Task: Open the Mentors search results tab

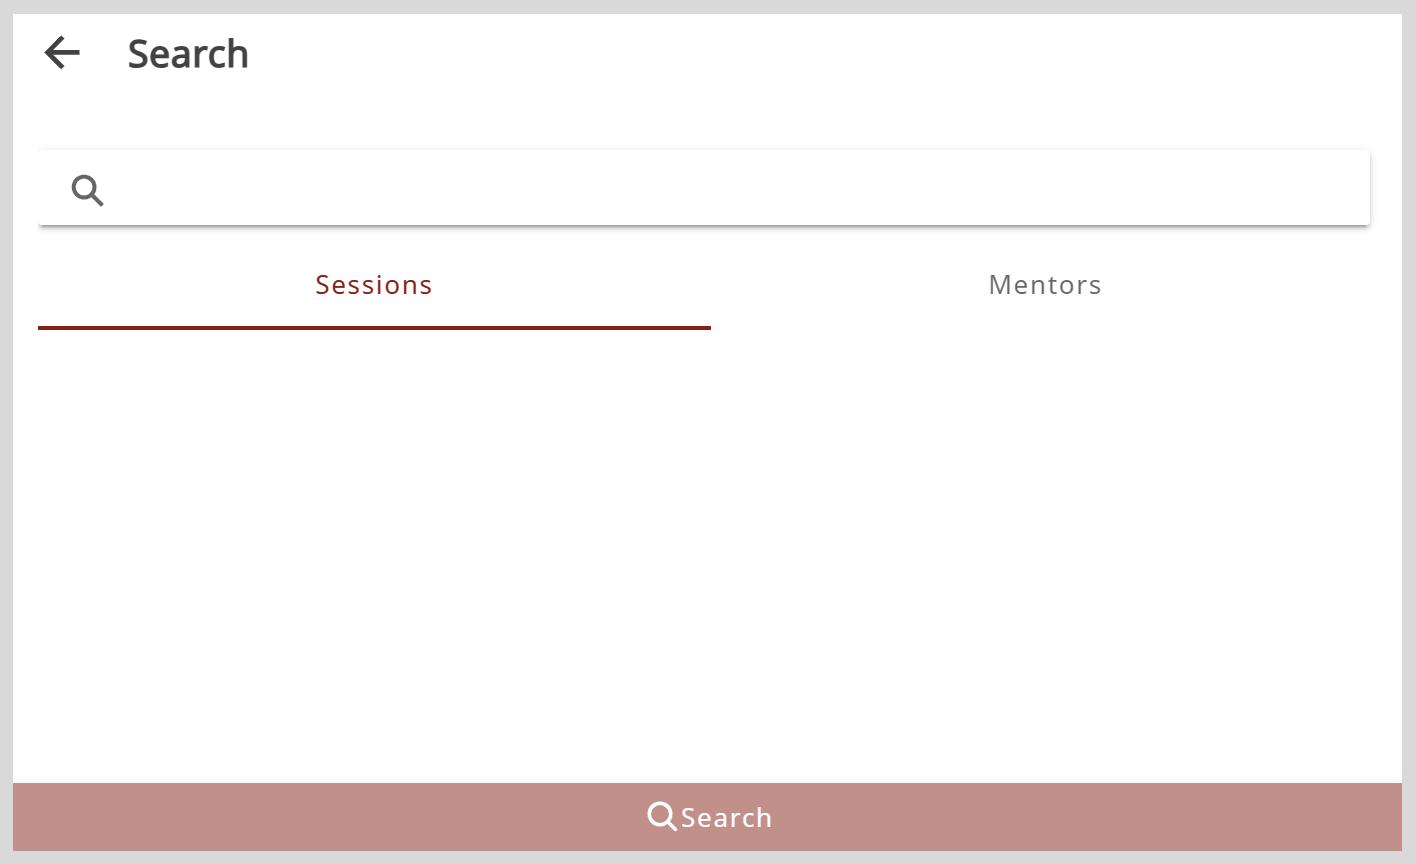Action: 1044,285
